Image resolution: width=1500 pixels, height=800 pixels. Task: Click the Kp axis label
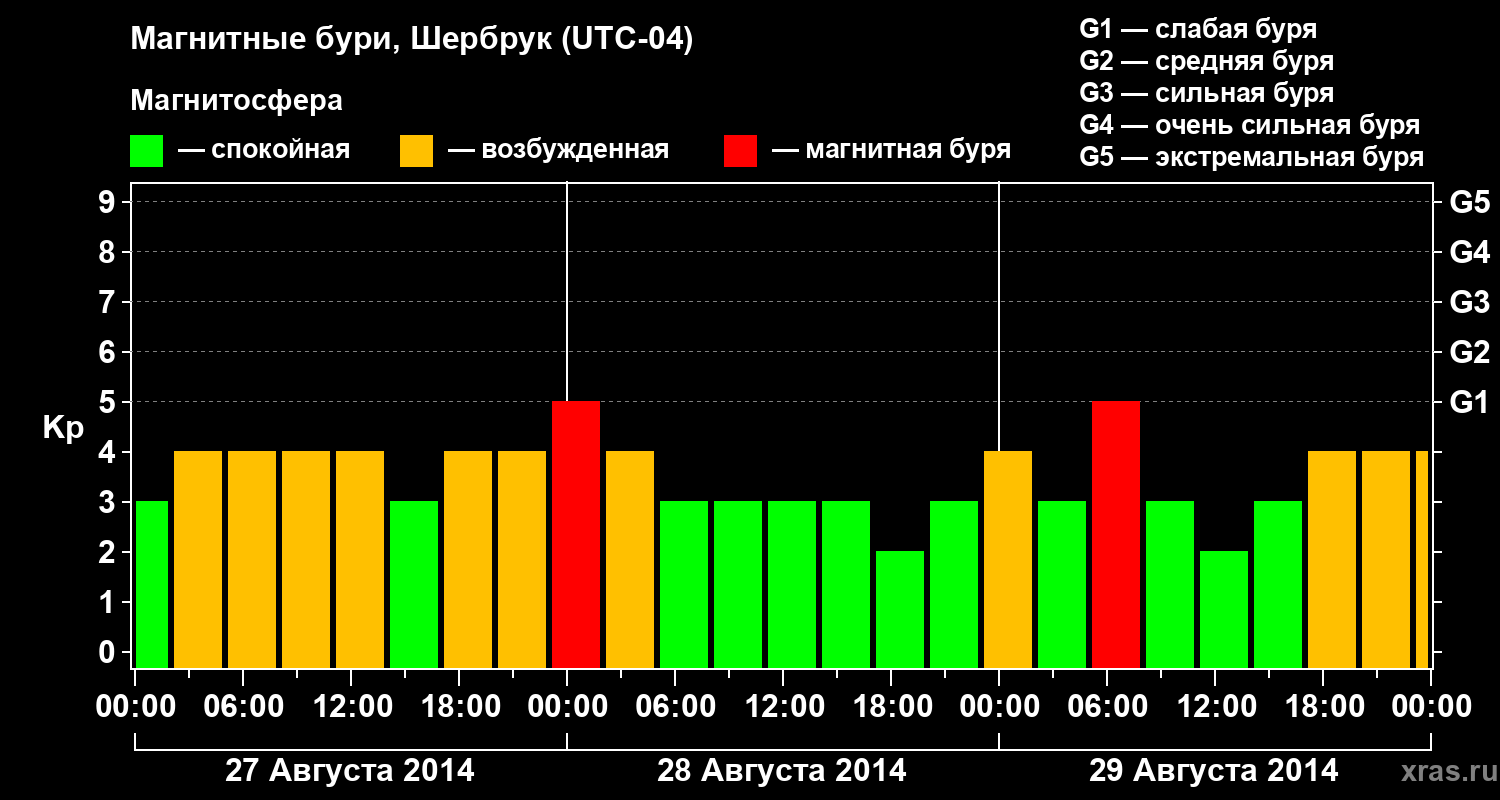click(x=63, y=429)
